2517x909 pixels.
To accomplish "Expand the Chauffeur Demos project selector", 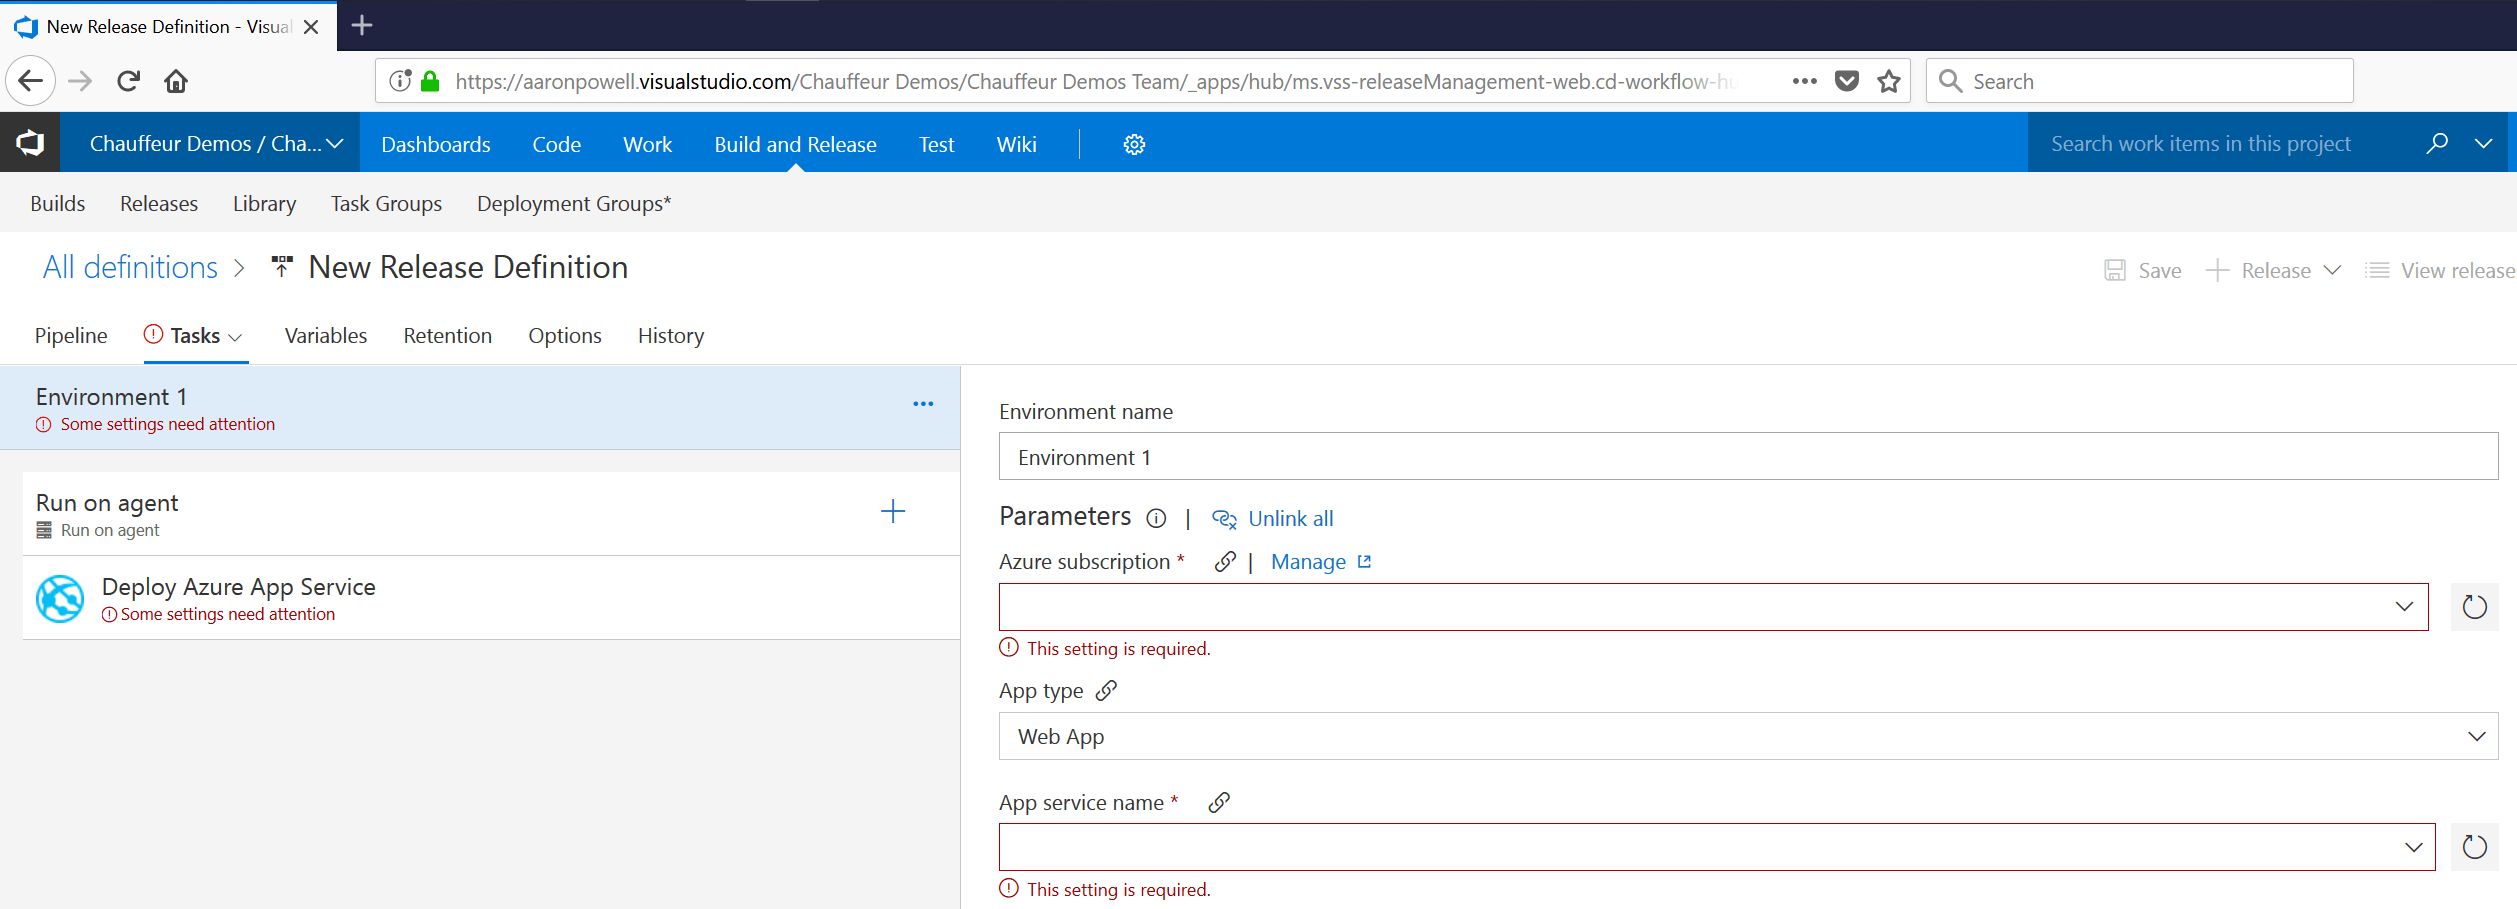I will click(337, 143).
